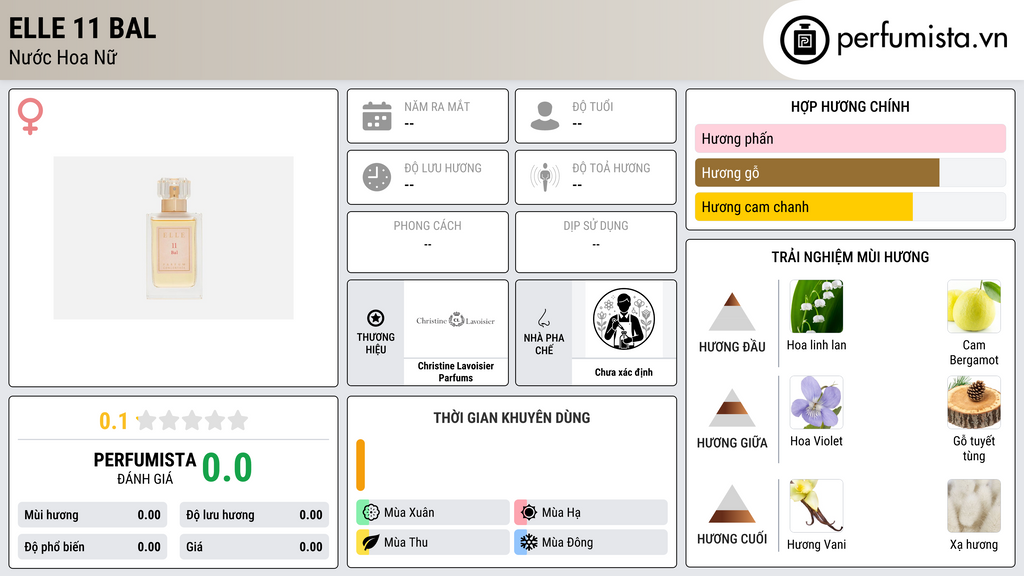Click the green 0.0 Perfumista rating

point(227,468)
